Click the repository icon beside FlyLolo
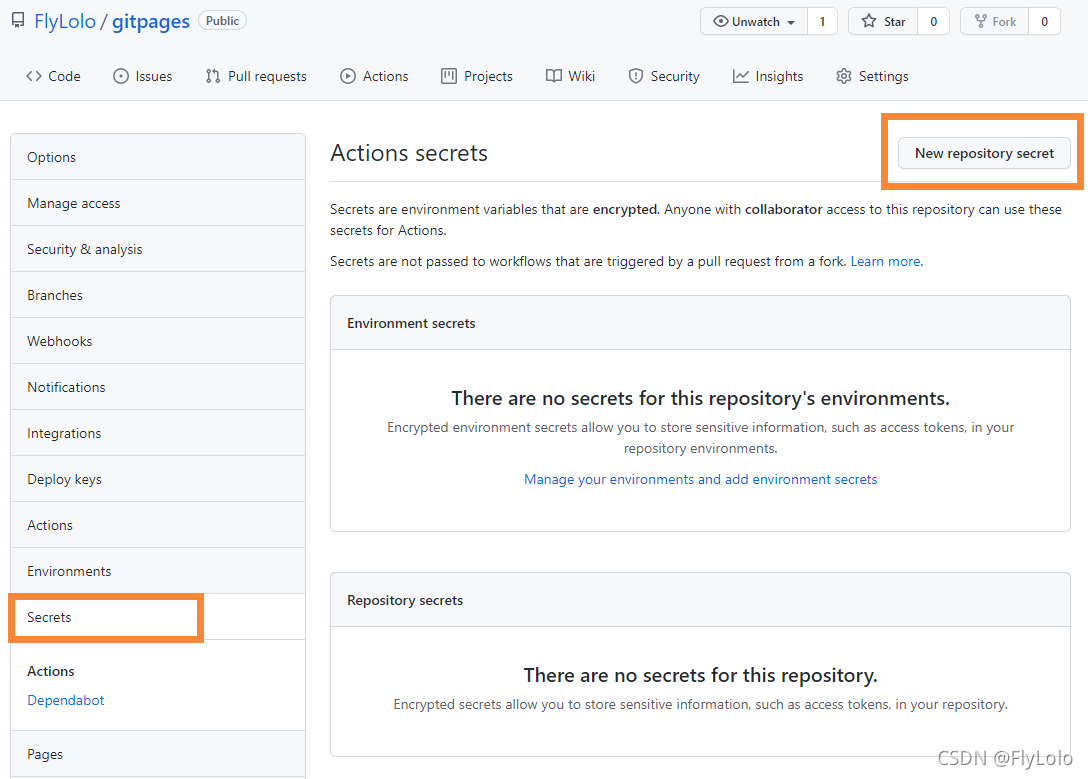 click(19, 21)
